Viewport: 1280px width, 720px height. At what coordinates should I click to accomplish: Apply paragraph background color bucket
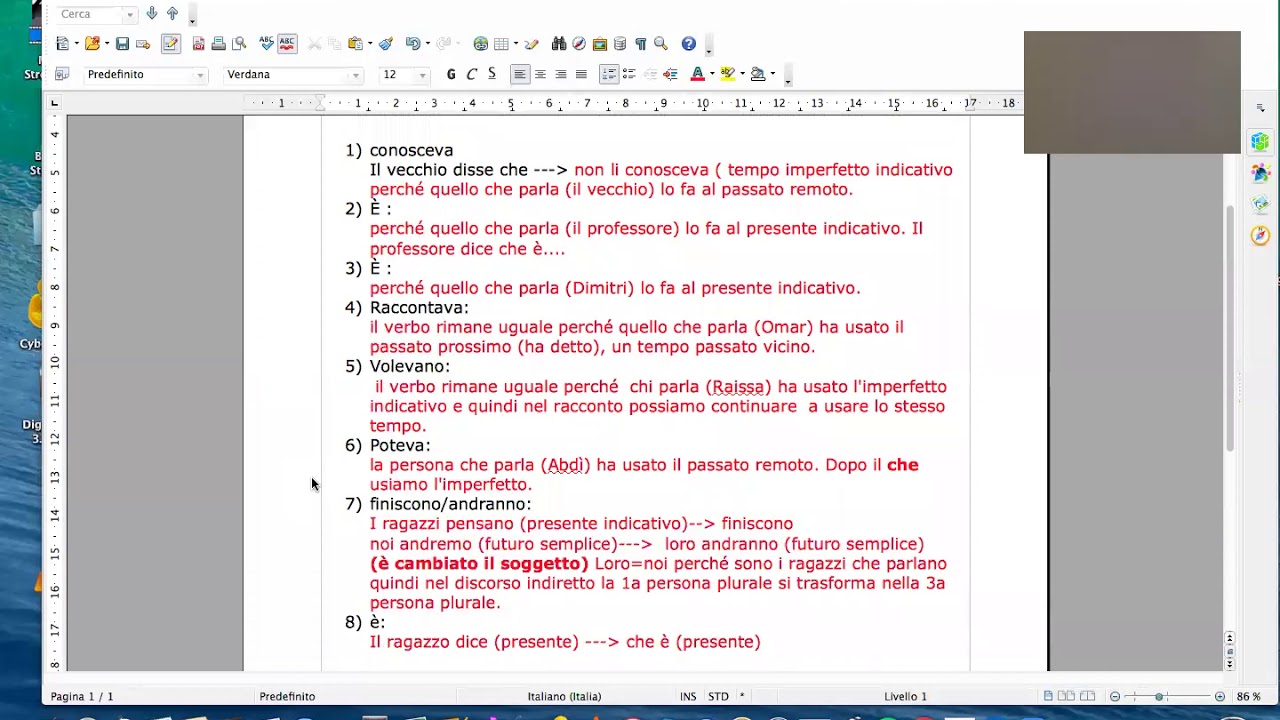[x=758, y=74]
